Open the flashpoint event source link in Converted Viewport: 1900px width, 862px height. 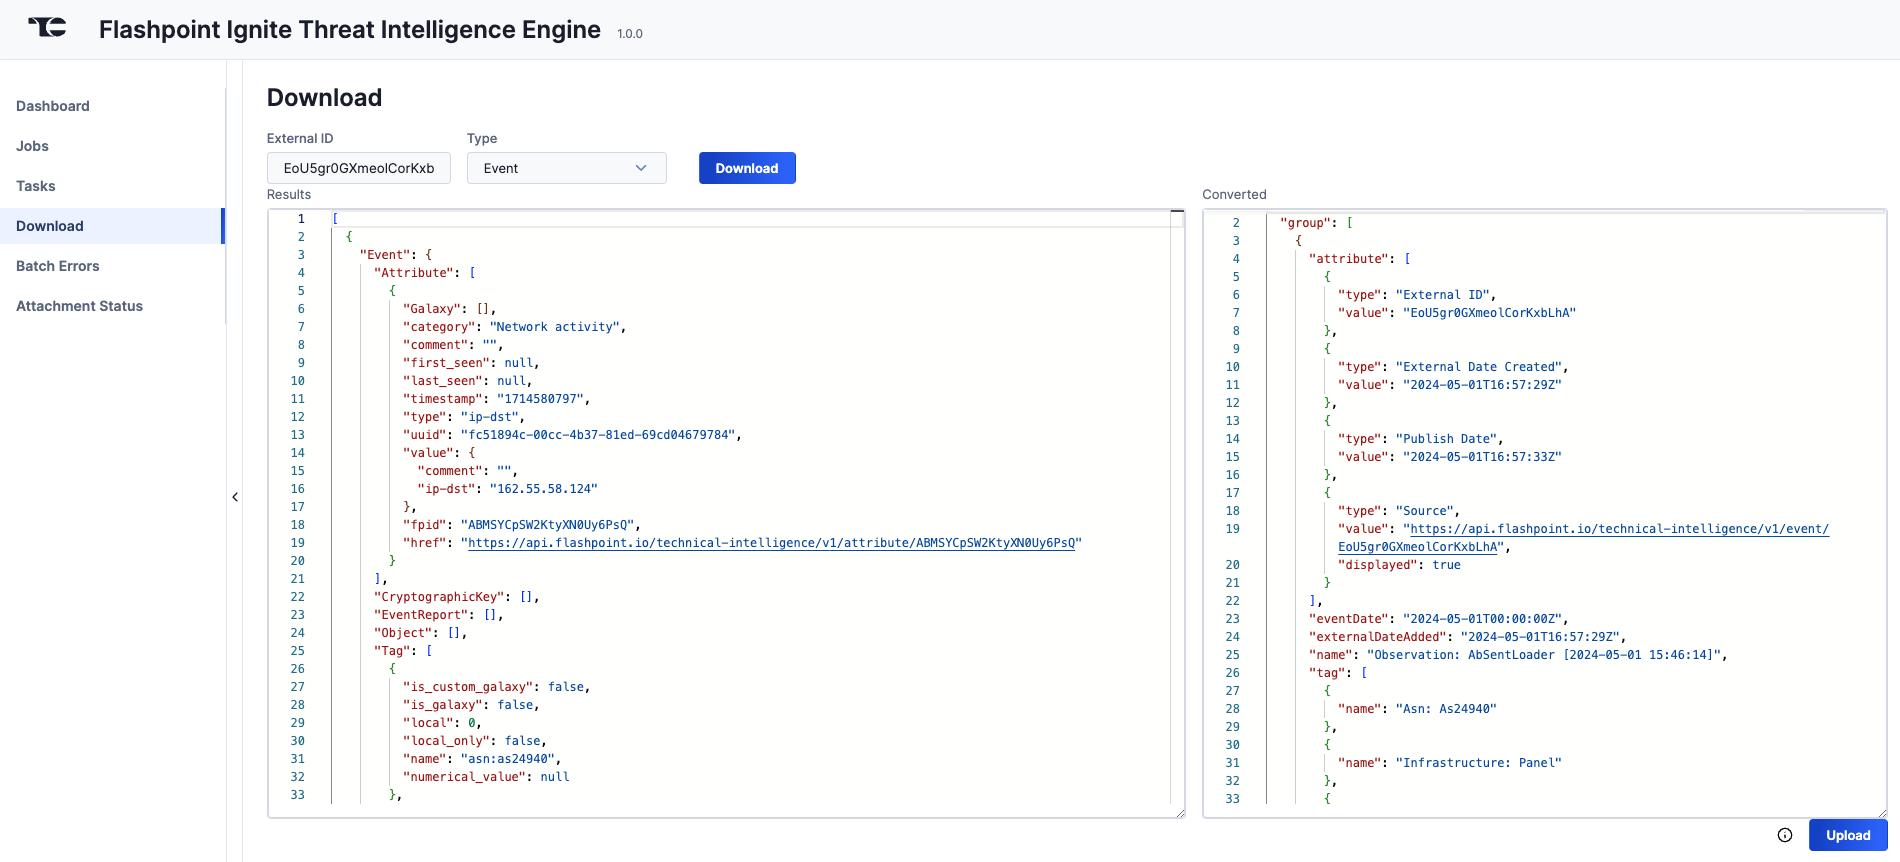tap(1619, 529)
